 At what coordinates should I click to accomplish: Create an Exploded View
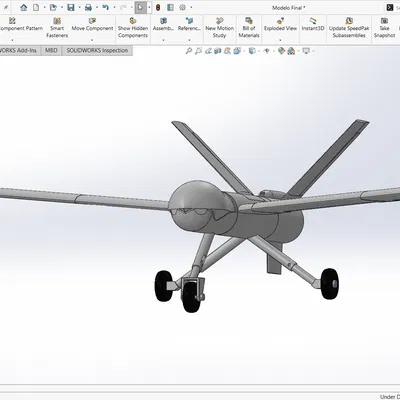280,24
